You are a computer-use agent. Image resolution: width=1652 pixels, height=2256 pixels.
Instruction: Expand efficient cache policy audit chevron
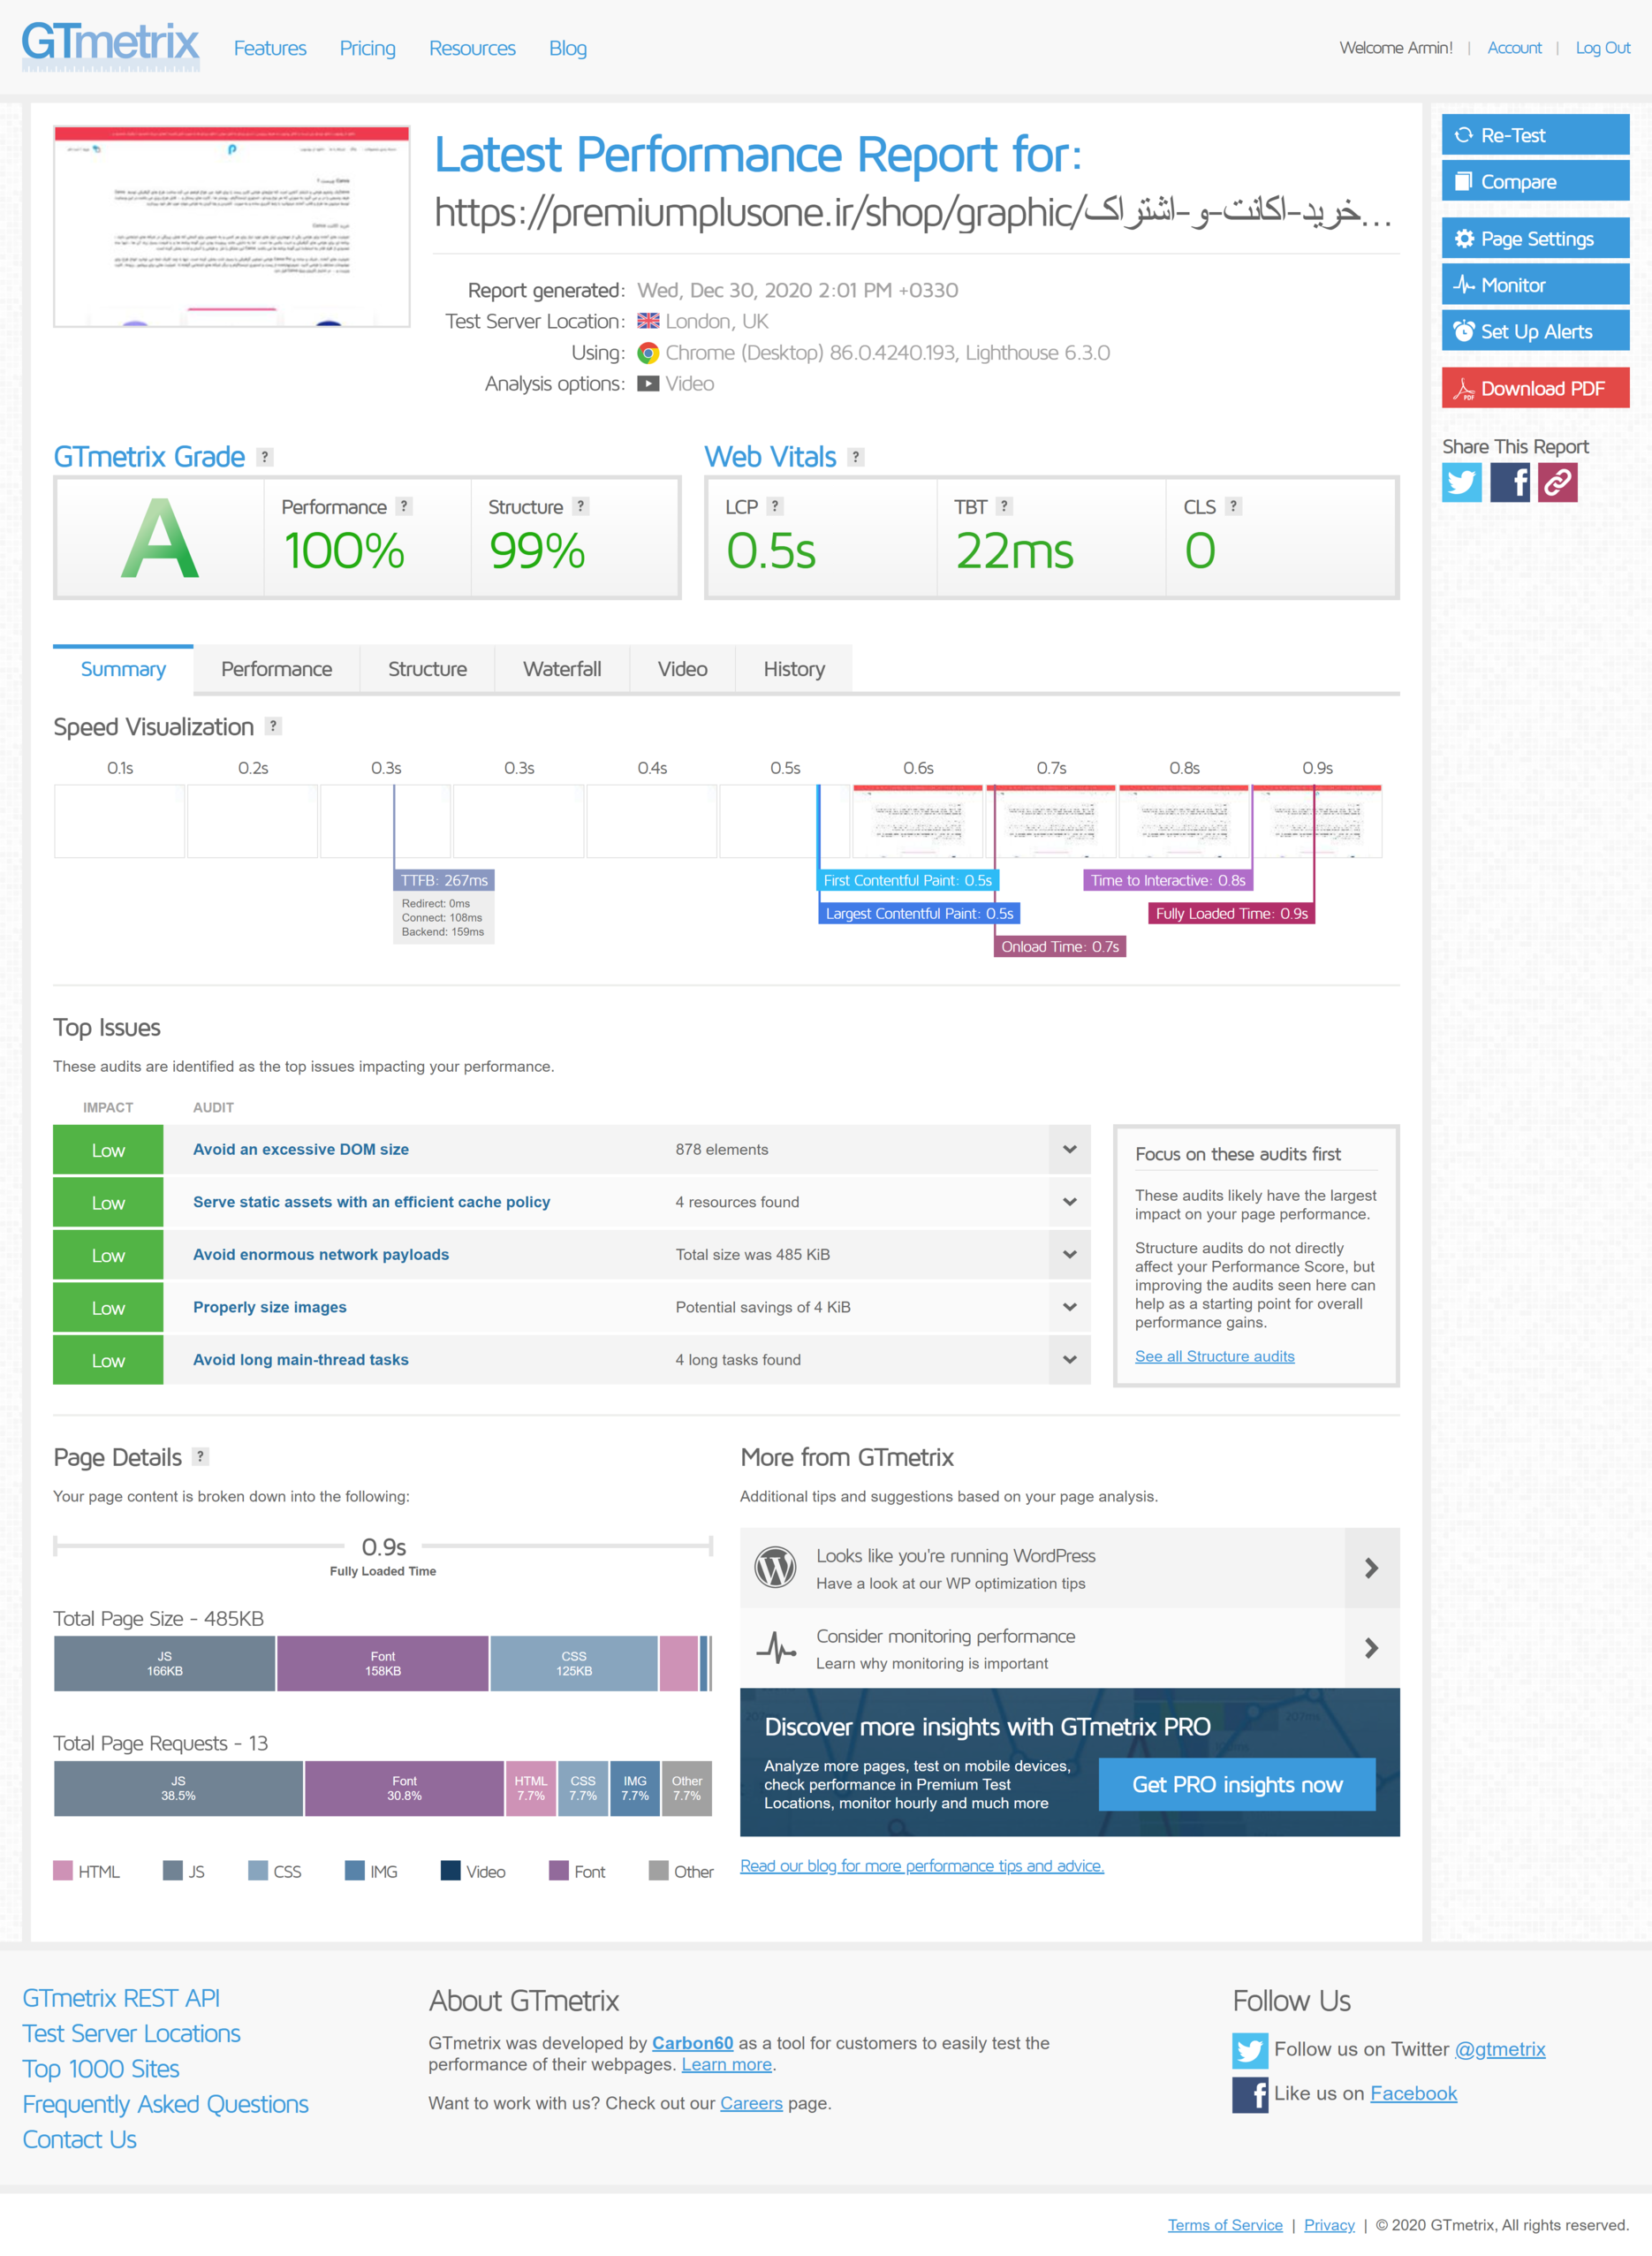[1069, 1202]
